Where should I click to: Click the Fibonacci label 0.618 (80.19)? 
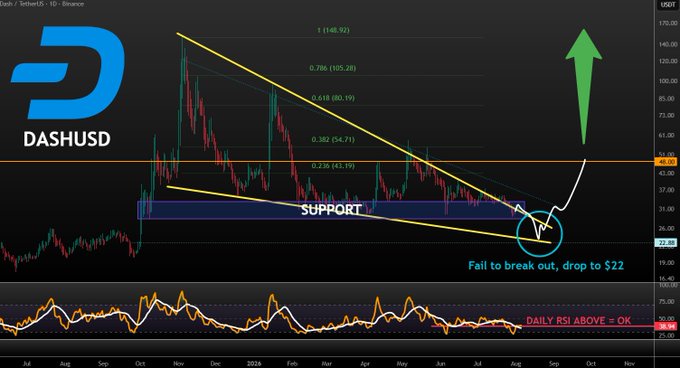tap(333, 98)
